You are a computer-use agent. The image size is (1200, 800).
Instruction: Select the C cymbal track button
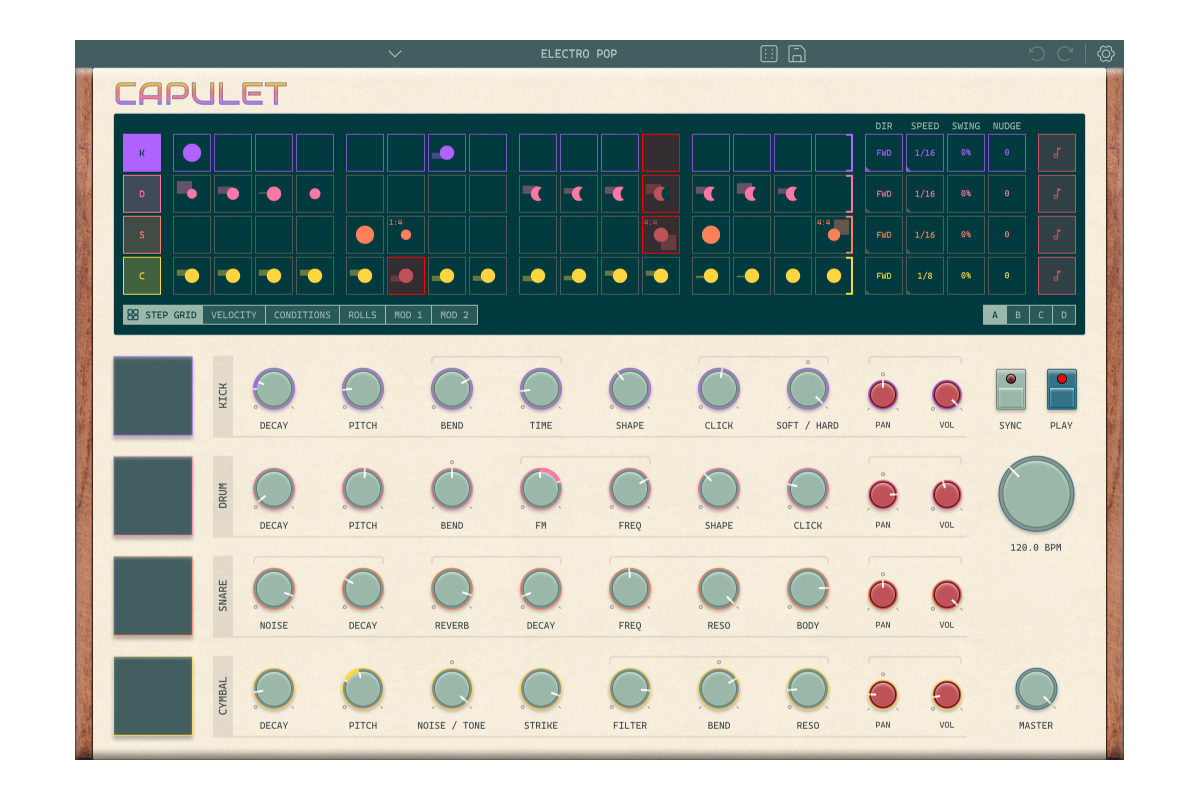point(142,276)
